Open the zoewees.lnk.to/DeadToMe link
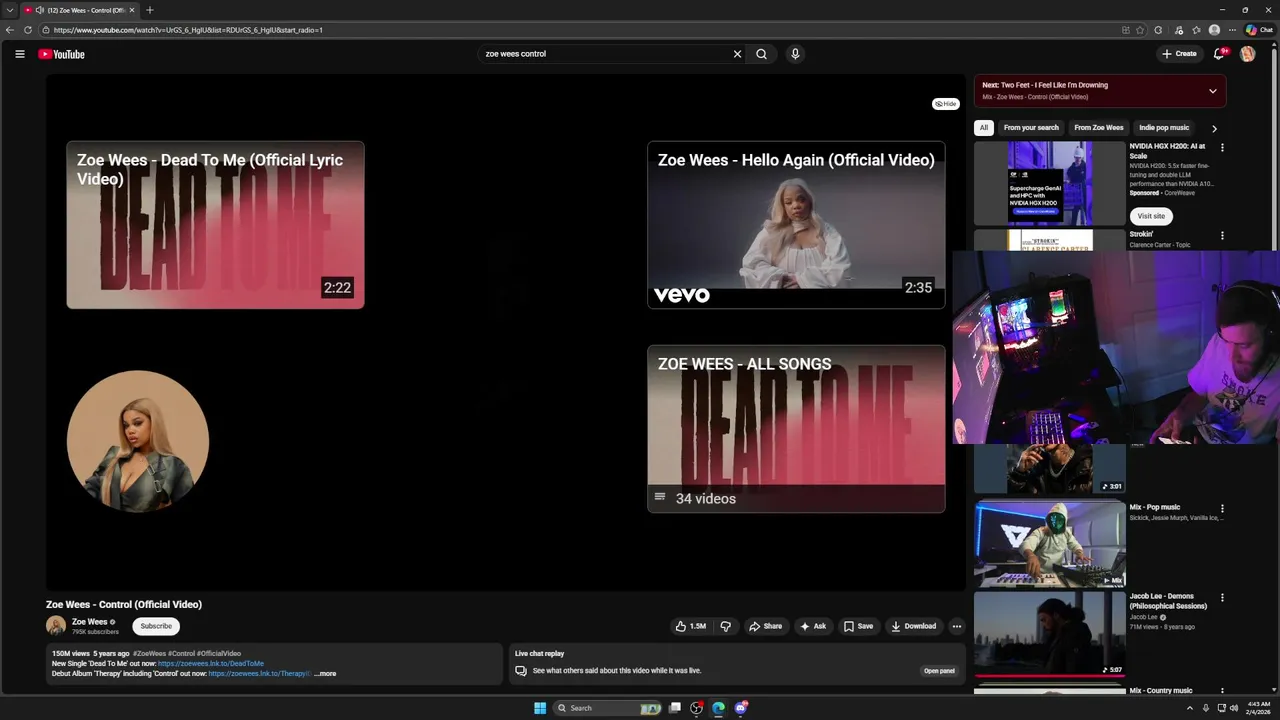 pos(211,664)
